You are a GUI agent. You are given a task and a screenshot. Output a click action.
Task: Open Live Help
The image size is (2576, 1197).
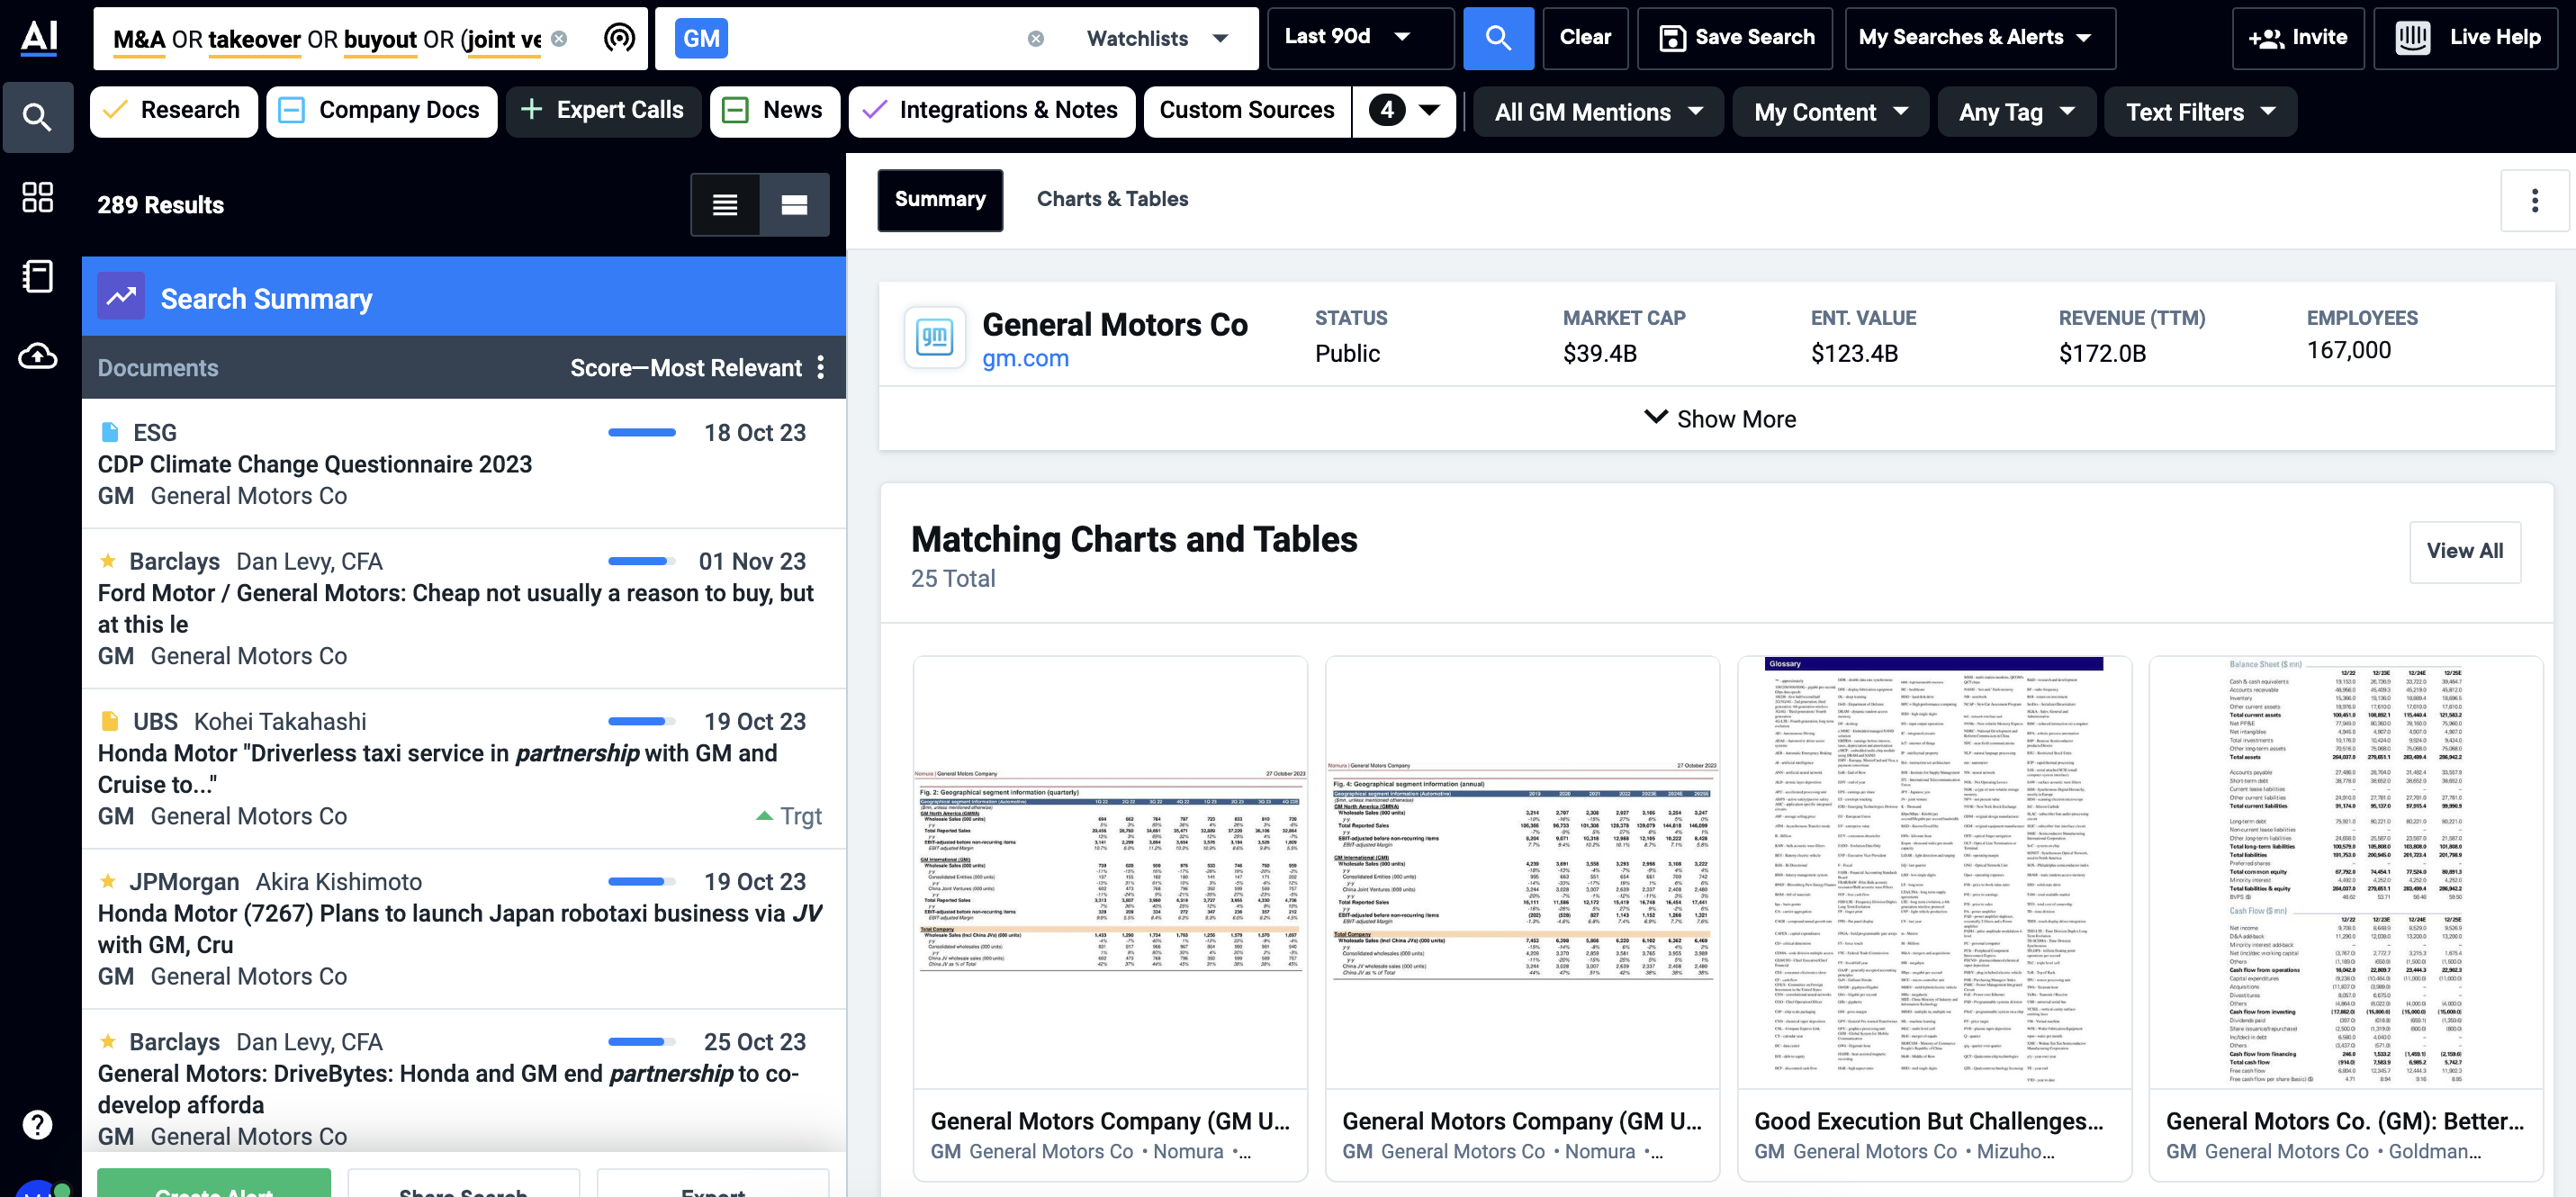pos(2466,38)
